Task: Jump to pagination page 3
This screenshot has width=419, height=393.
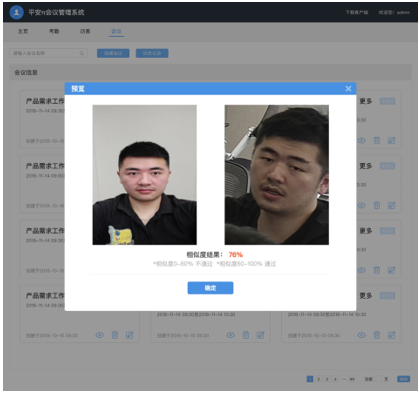Action: click(327, 379)
